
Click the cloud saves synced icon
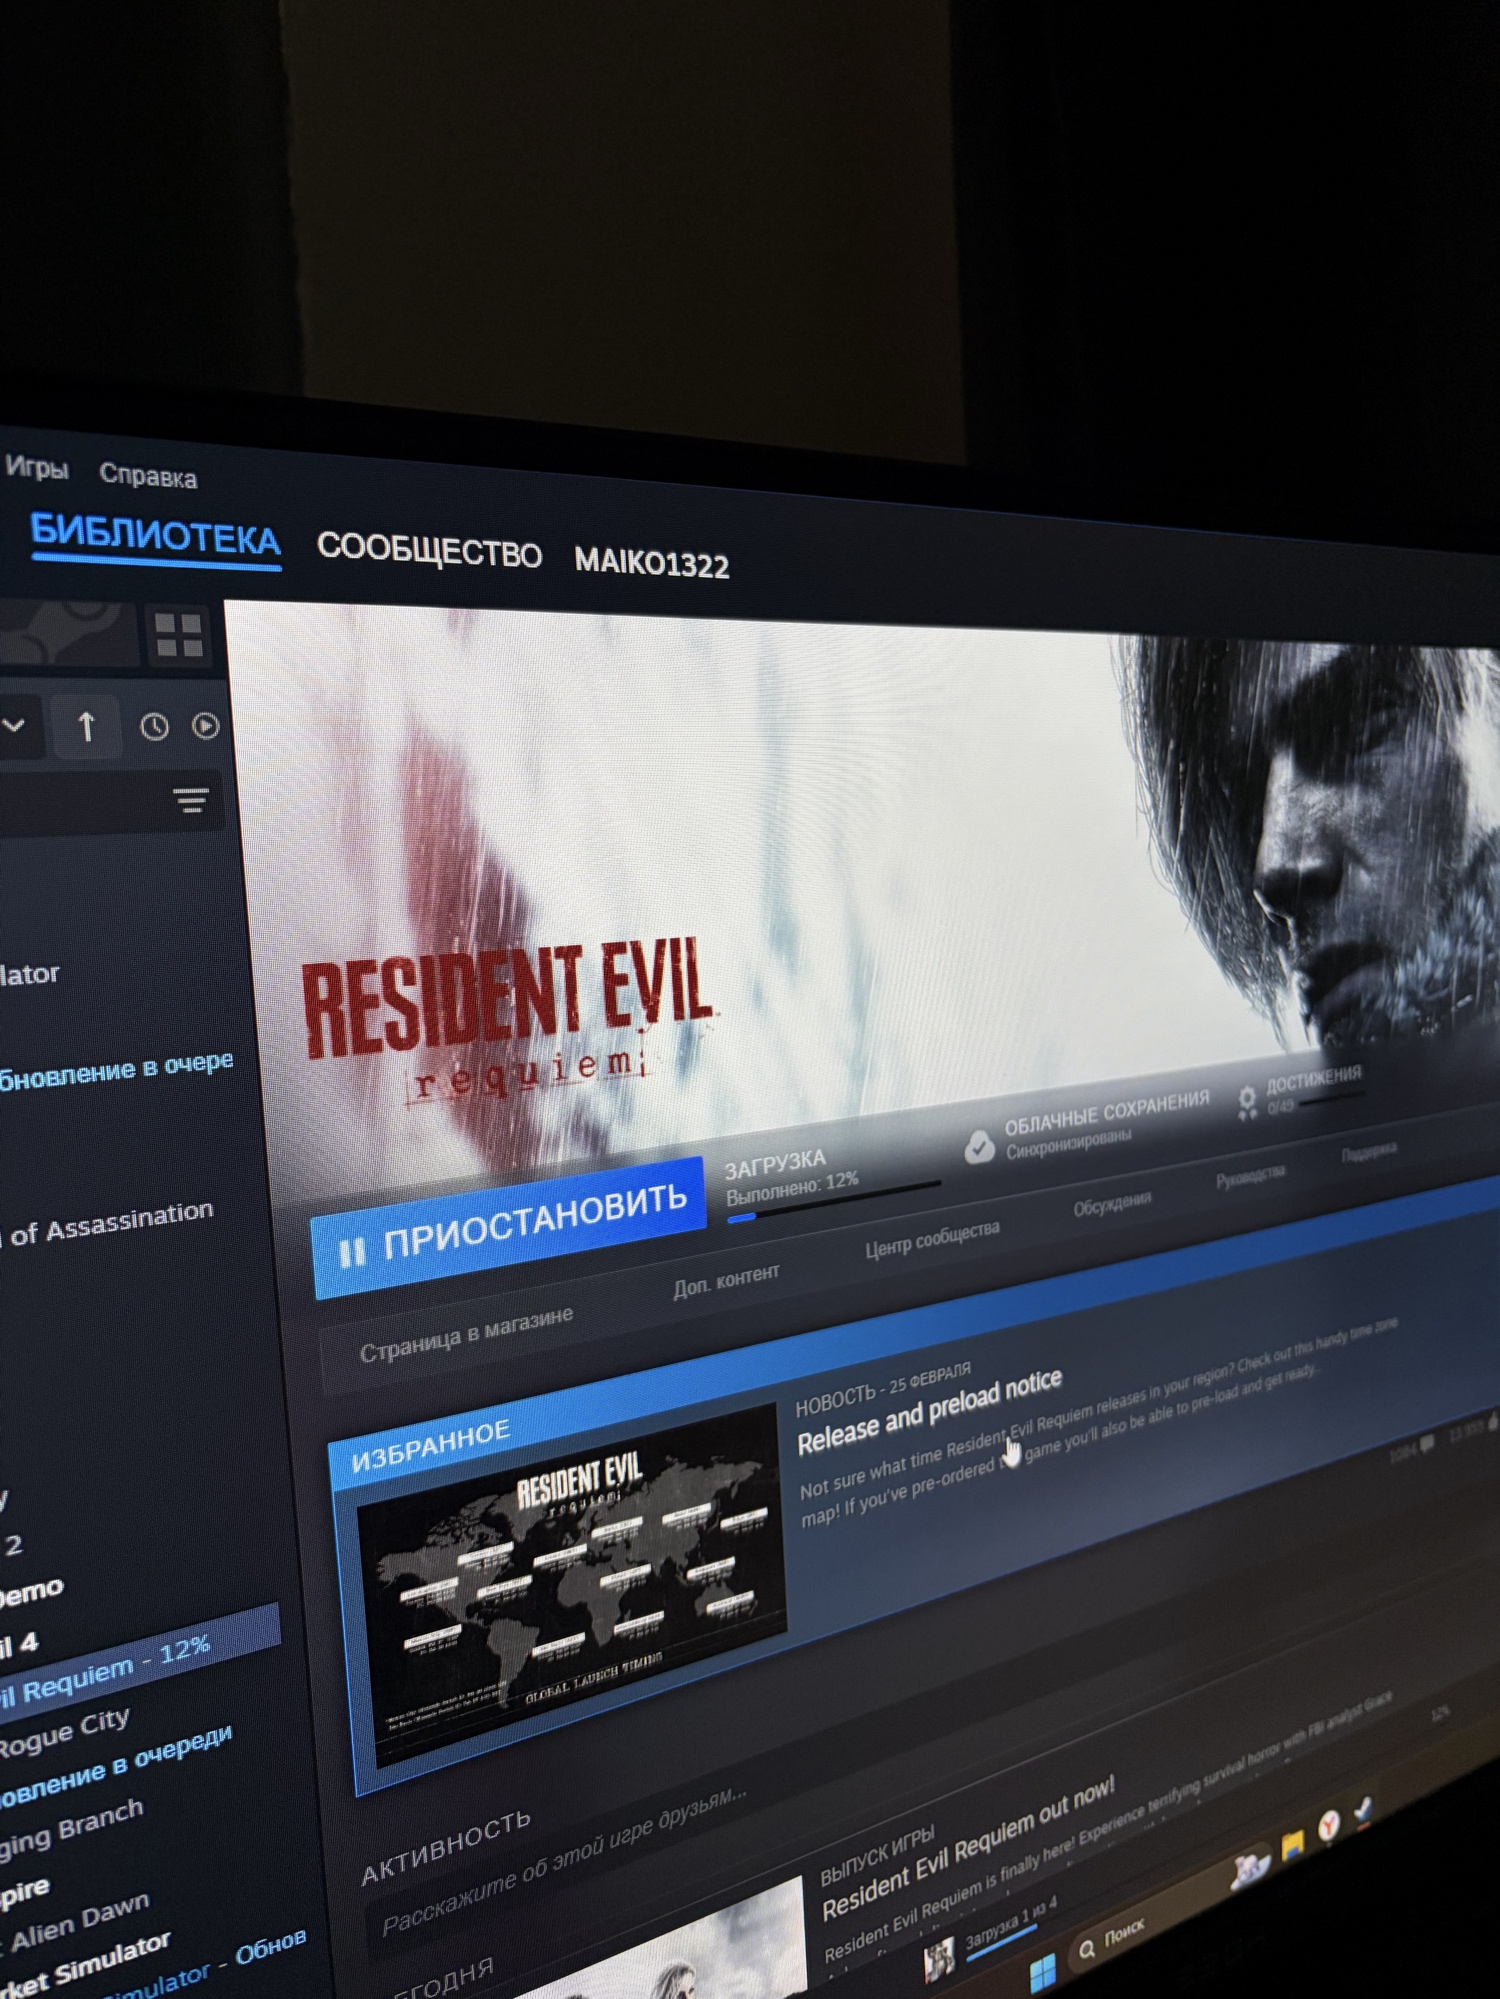point(979,1147)
